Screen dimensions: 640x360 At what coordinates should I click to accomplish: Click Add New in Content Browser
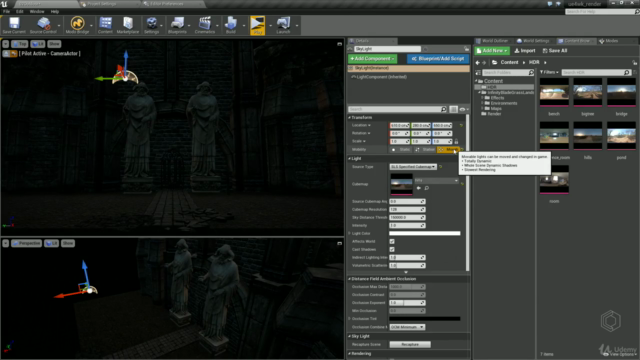[x=492, y=51]
